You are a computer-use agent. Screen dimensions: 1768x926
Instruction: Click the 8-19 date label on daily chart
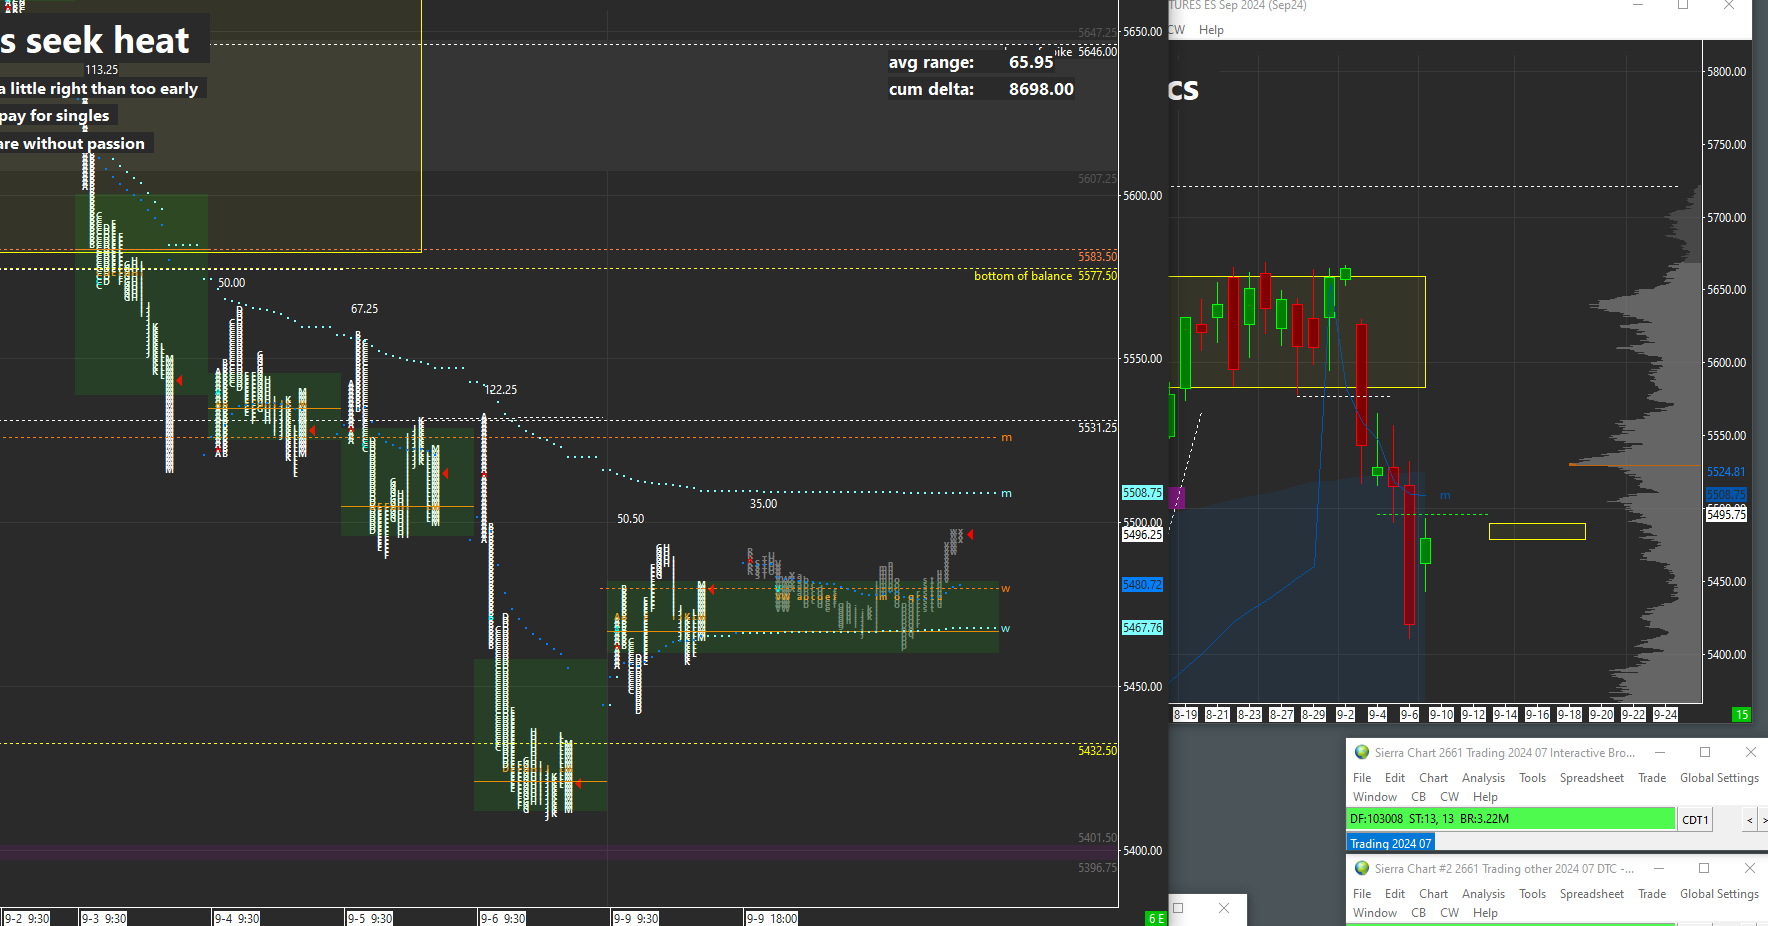(x=1185, y=714)
